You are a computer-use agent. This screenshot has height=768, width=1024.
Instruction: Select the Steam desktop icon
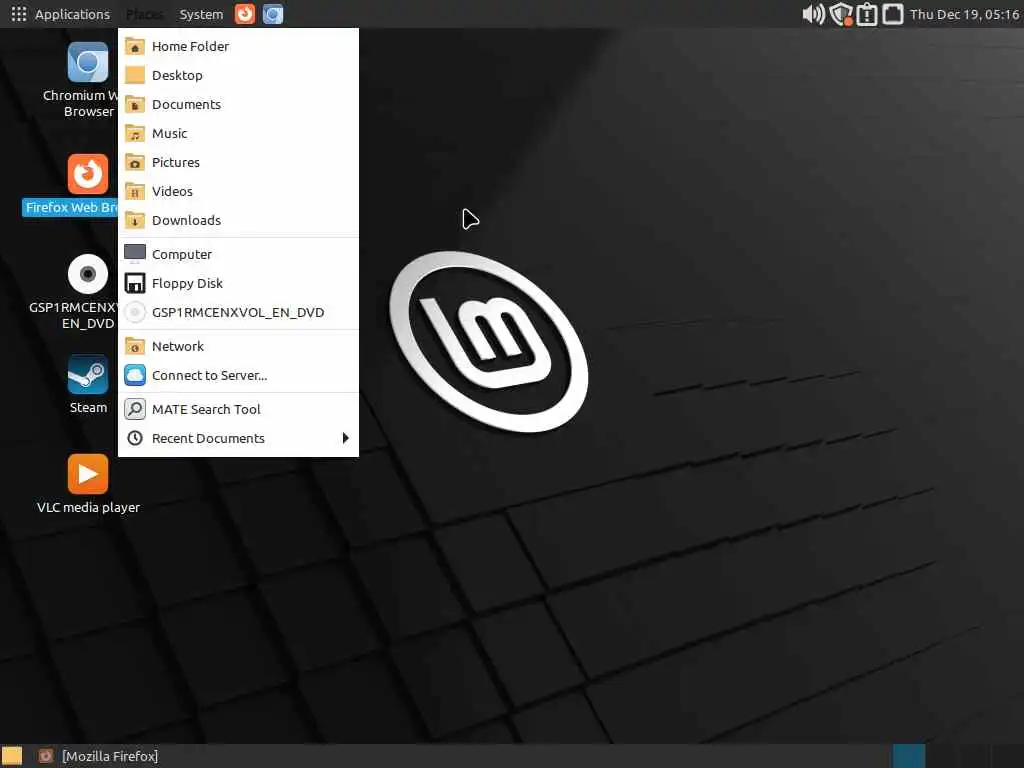[88, 375]
